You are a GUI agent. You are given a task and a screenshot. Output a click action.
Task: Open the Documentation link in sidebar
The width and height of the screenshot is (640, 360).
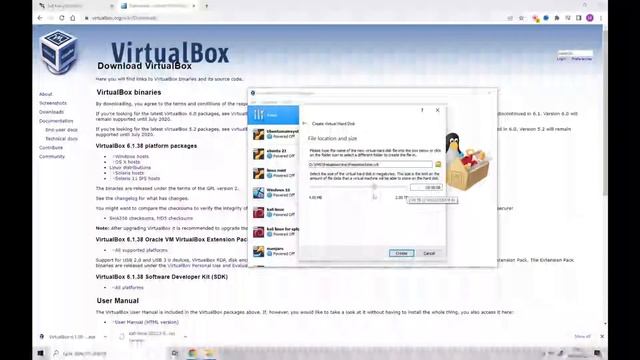[56, 121]
